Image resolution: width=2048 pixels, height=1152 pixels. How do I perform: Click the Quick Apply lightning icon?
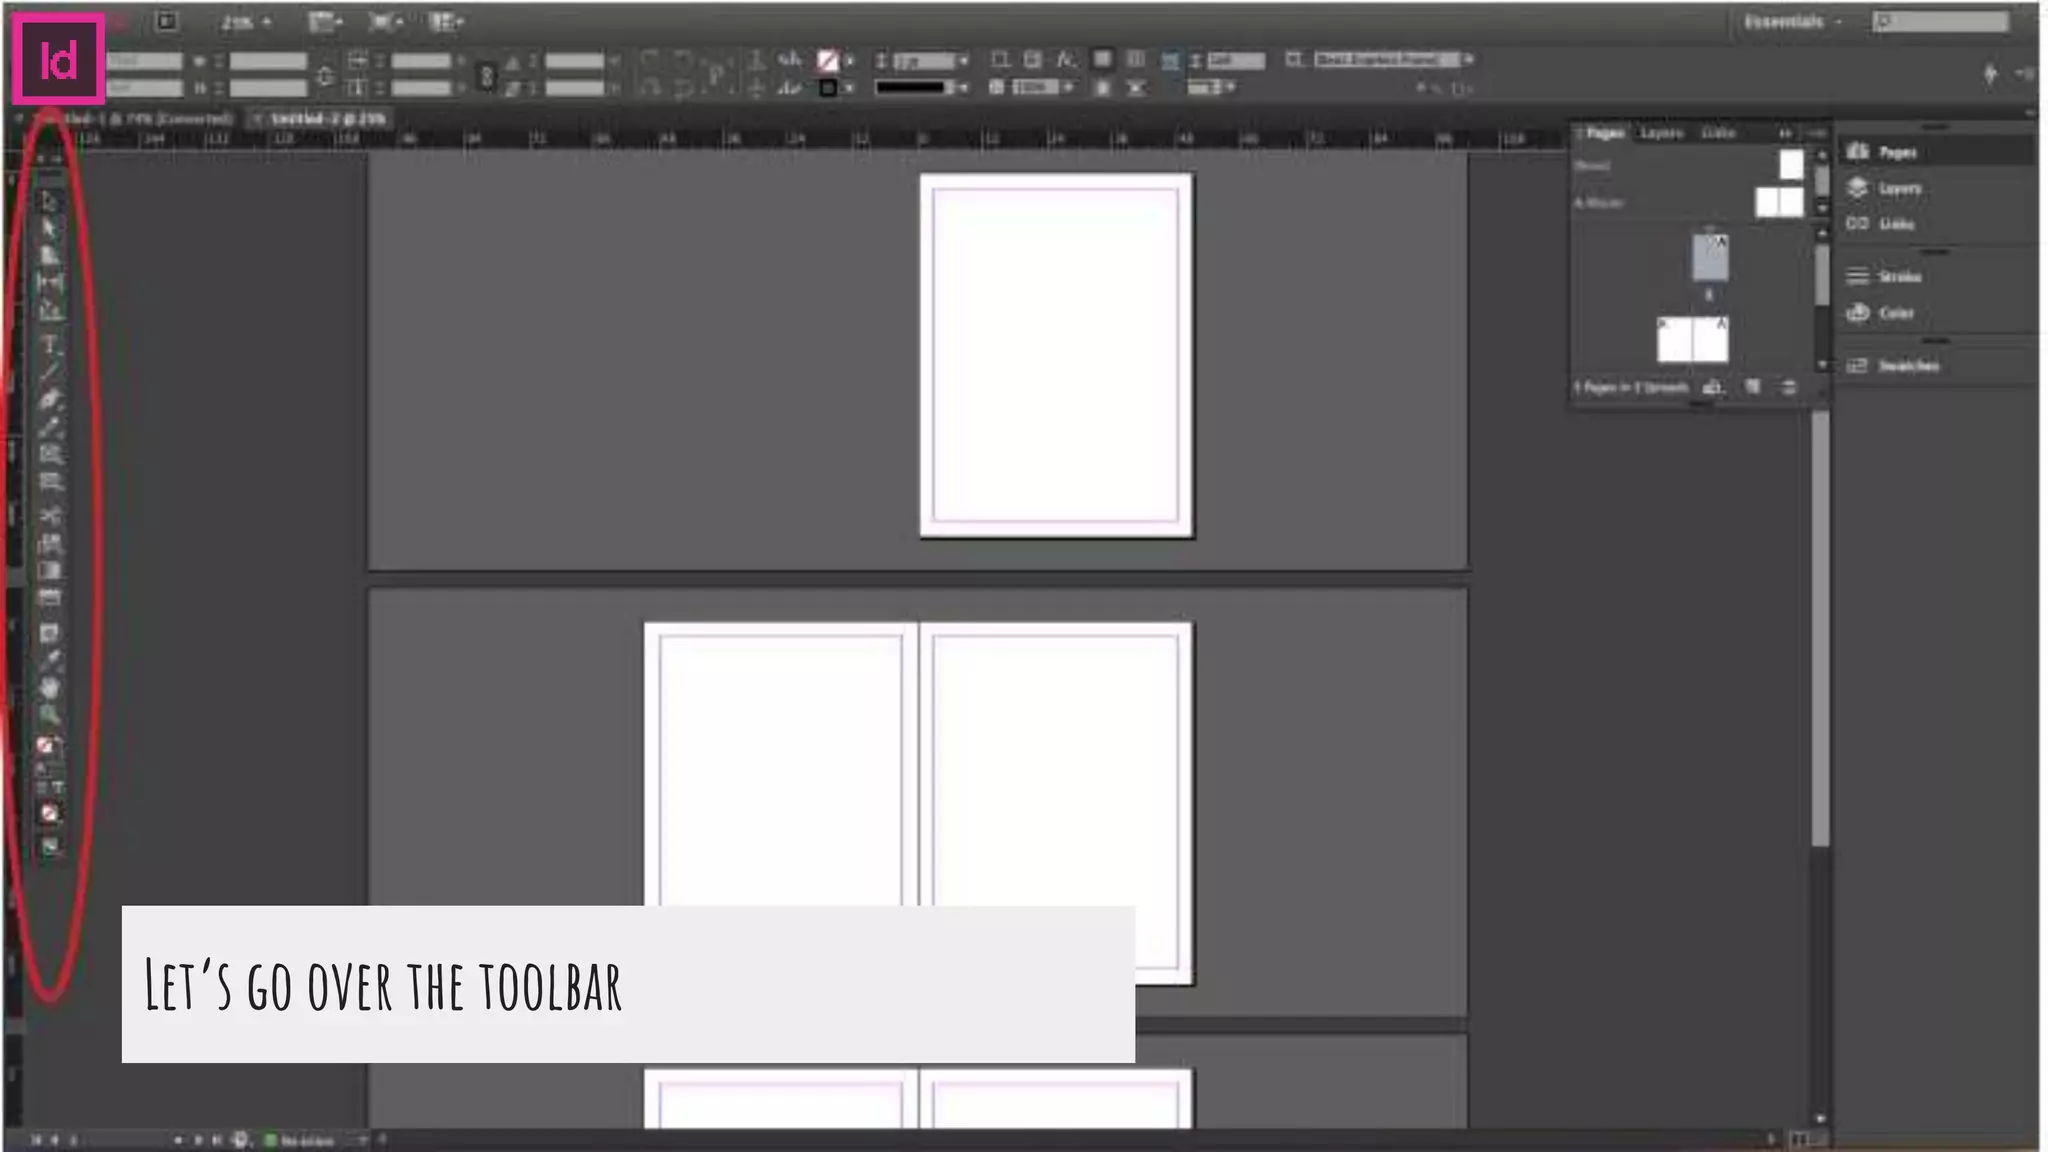[1990, 74]
